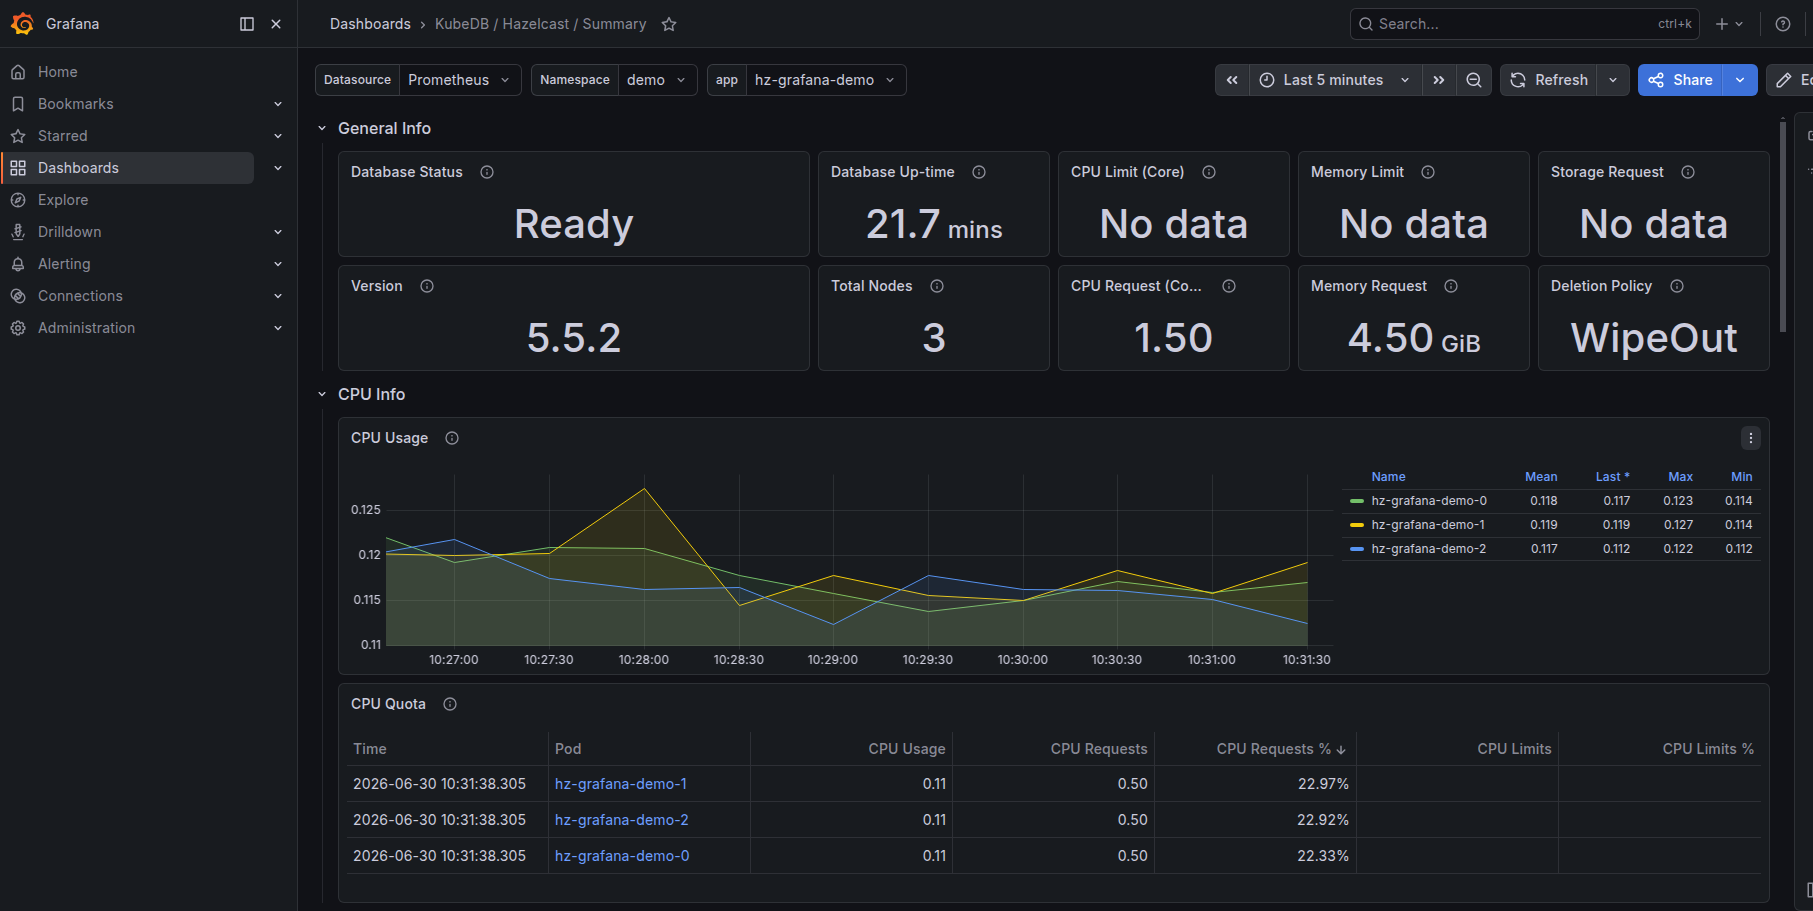Click CPU Usage panel info icon
This screenshot has width=1813, height=911.
click(452, 438)
